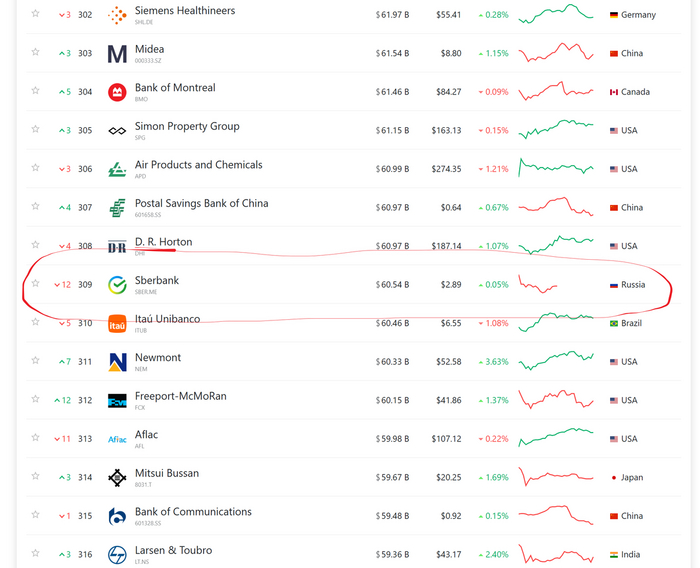Click the orange Itaú Unibanco logo
The height and width of the screenshot is (568, 700).
coord(117,324)
